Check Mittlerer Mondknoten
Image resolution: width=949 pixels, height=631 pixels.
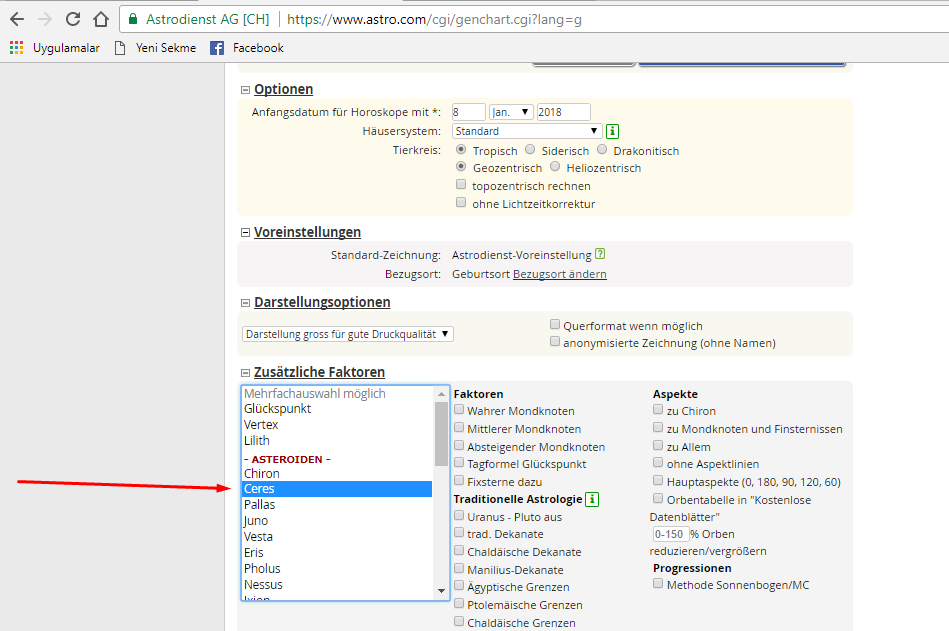click(x=459, y=428)
